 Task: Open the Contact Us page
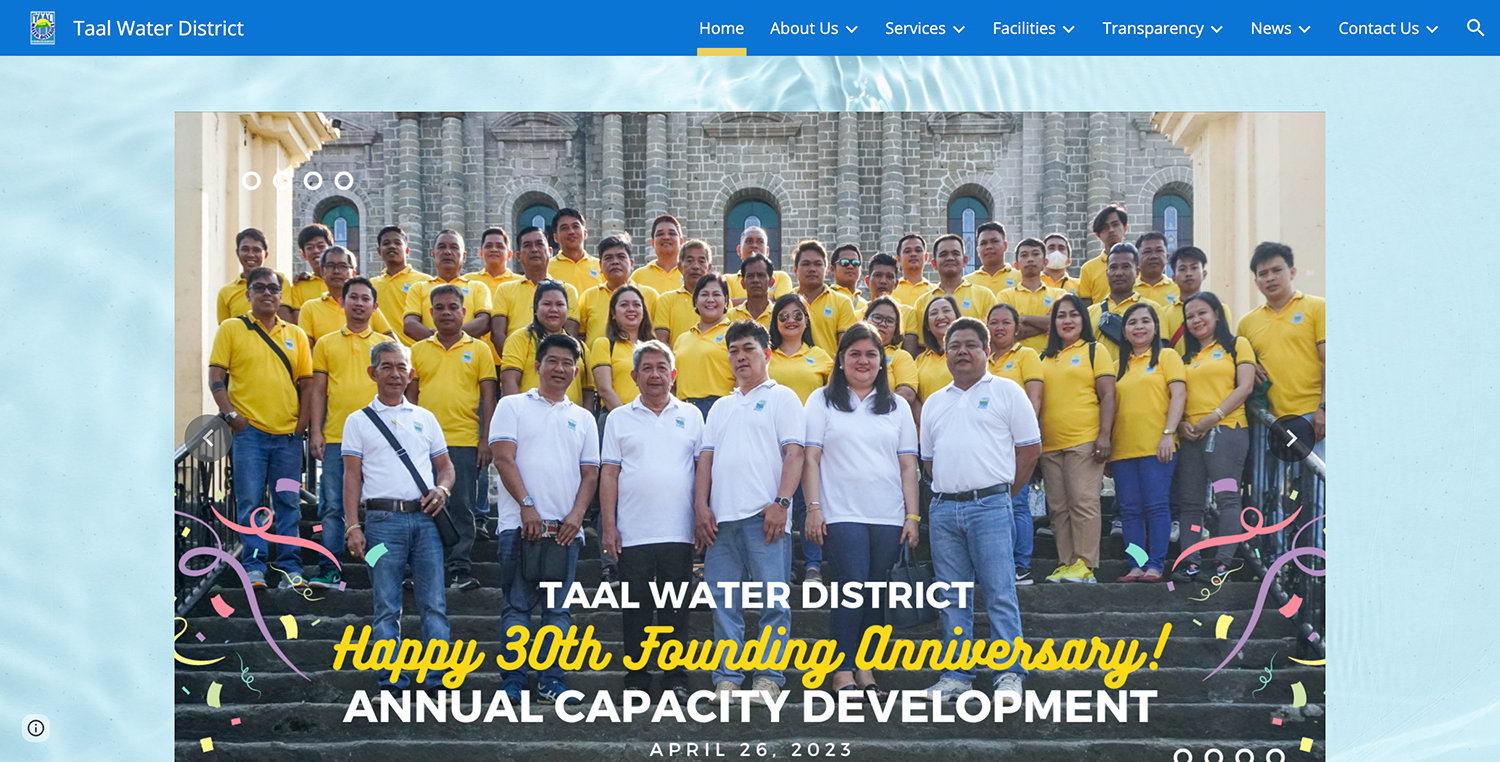coord(1379,28)
